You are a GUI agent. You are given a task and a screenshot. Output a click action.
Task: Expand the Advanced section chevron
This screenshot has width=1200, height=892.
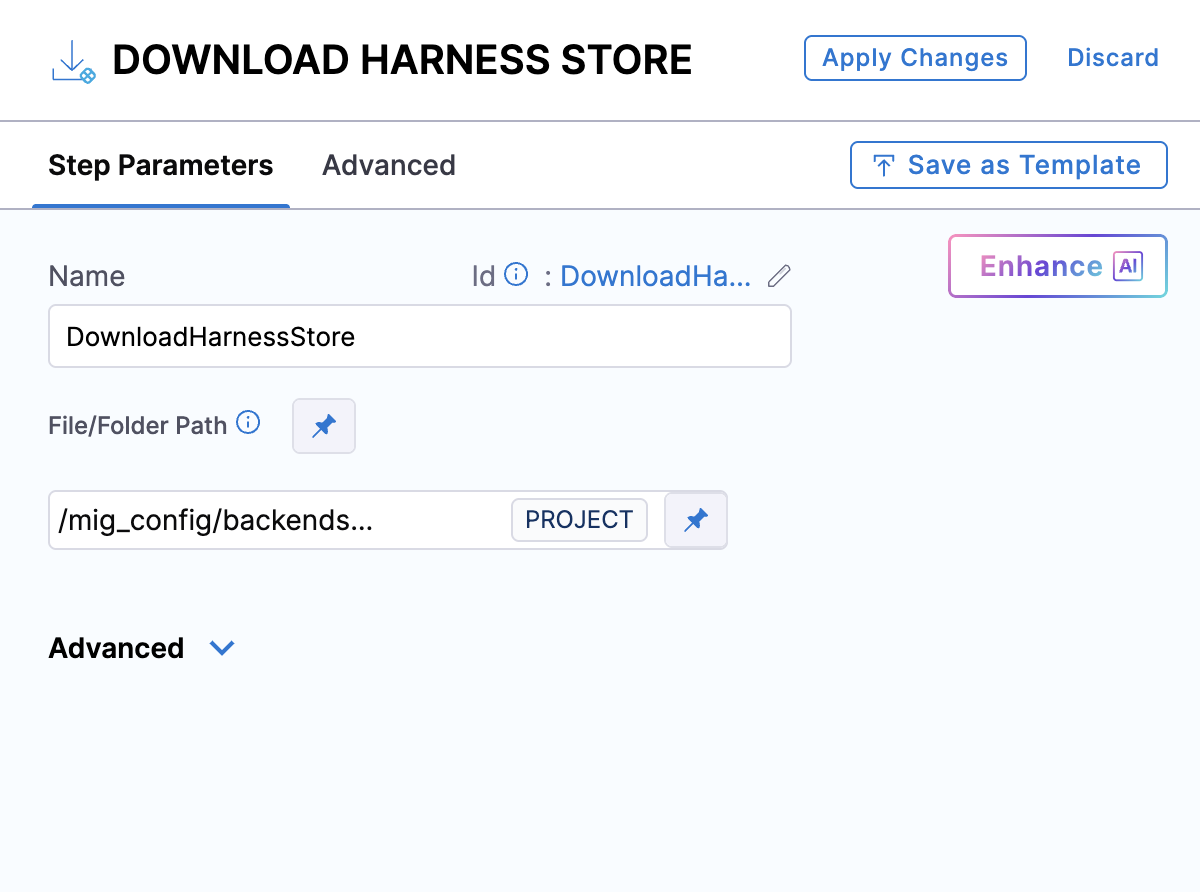222,648
